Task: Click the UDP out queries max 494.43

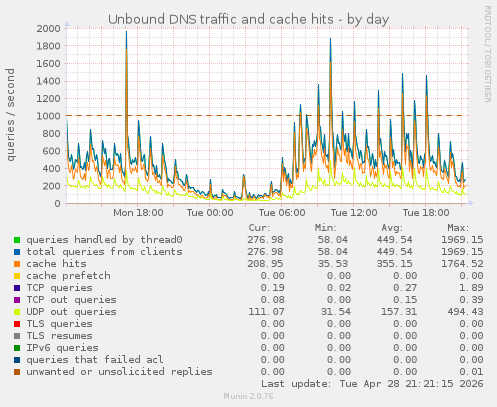Action: pyautogui.click(x=465, y=312)
